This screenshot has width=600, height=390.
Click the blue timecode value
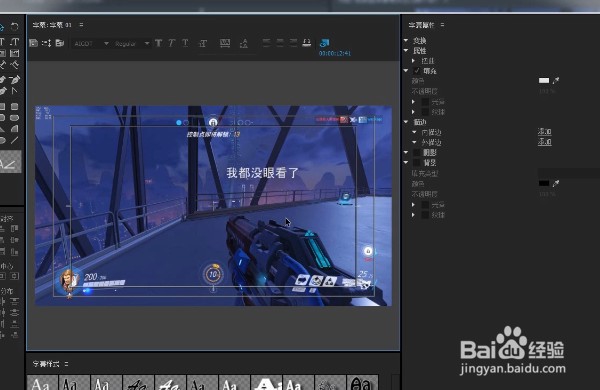(x=335, y=54)
